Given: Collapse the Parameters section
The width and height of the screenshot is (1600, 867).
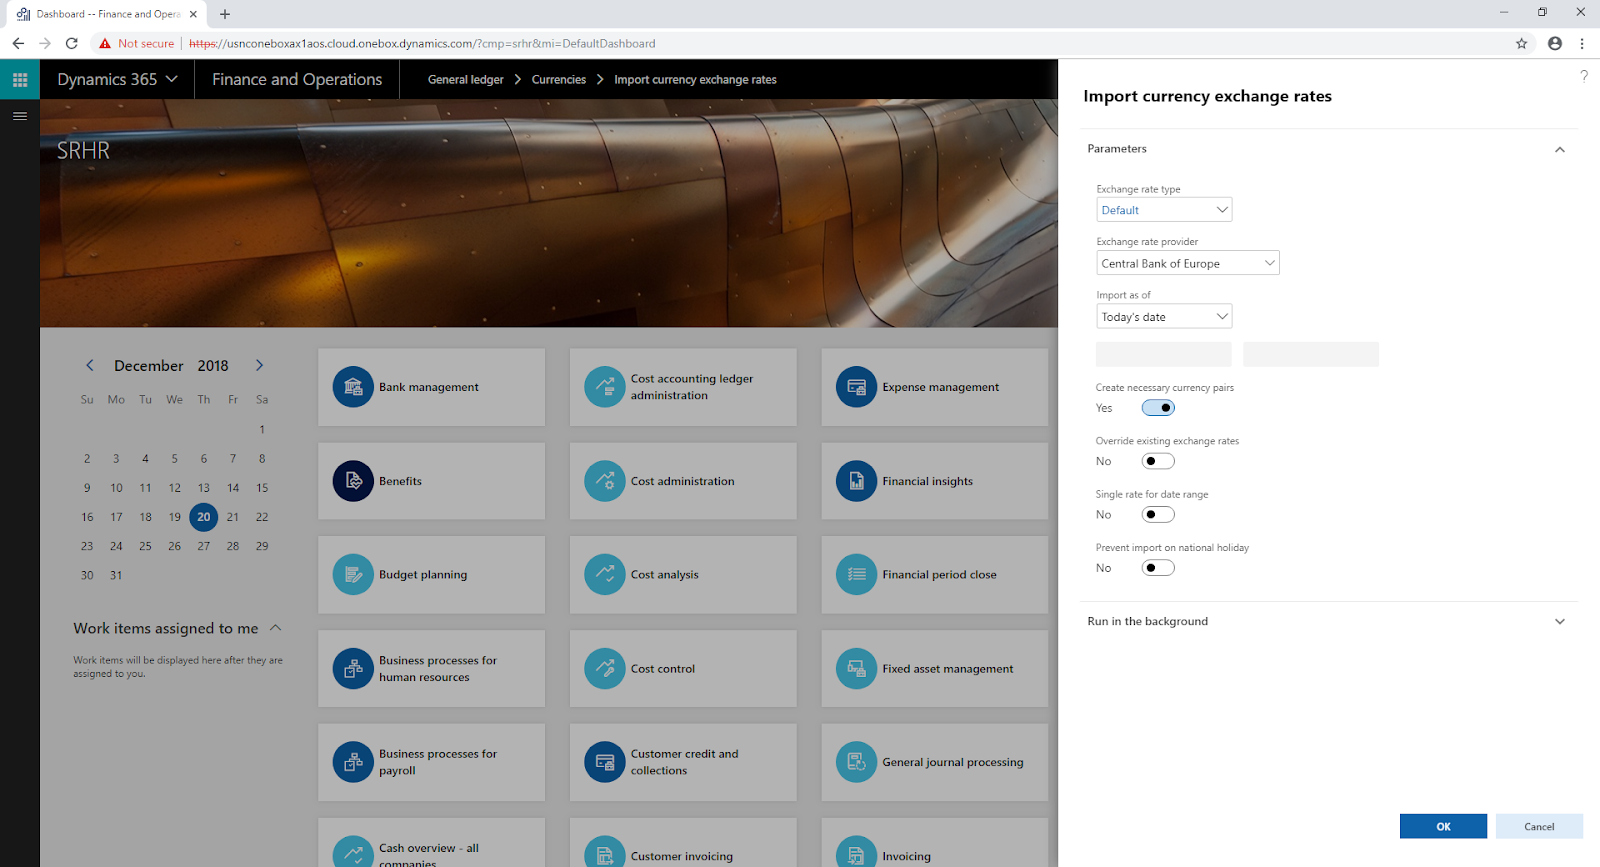Looking at the screenshot, I should point(1560,149).
